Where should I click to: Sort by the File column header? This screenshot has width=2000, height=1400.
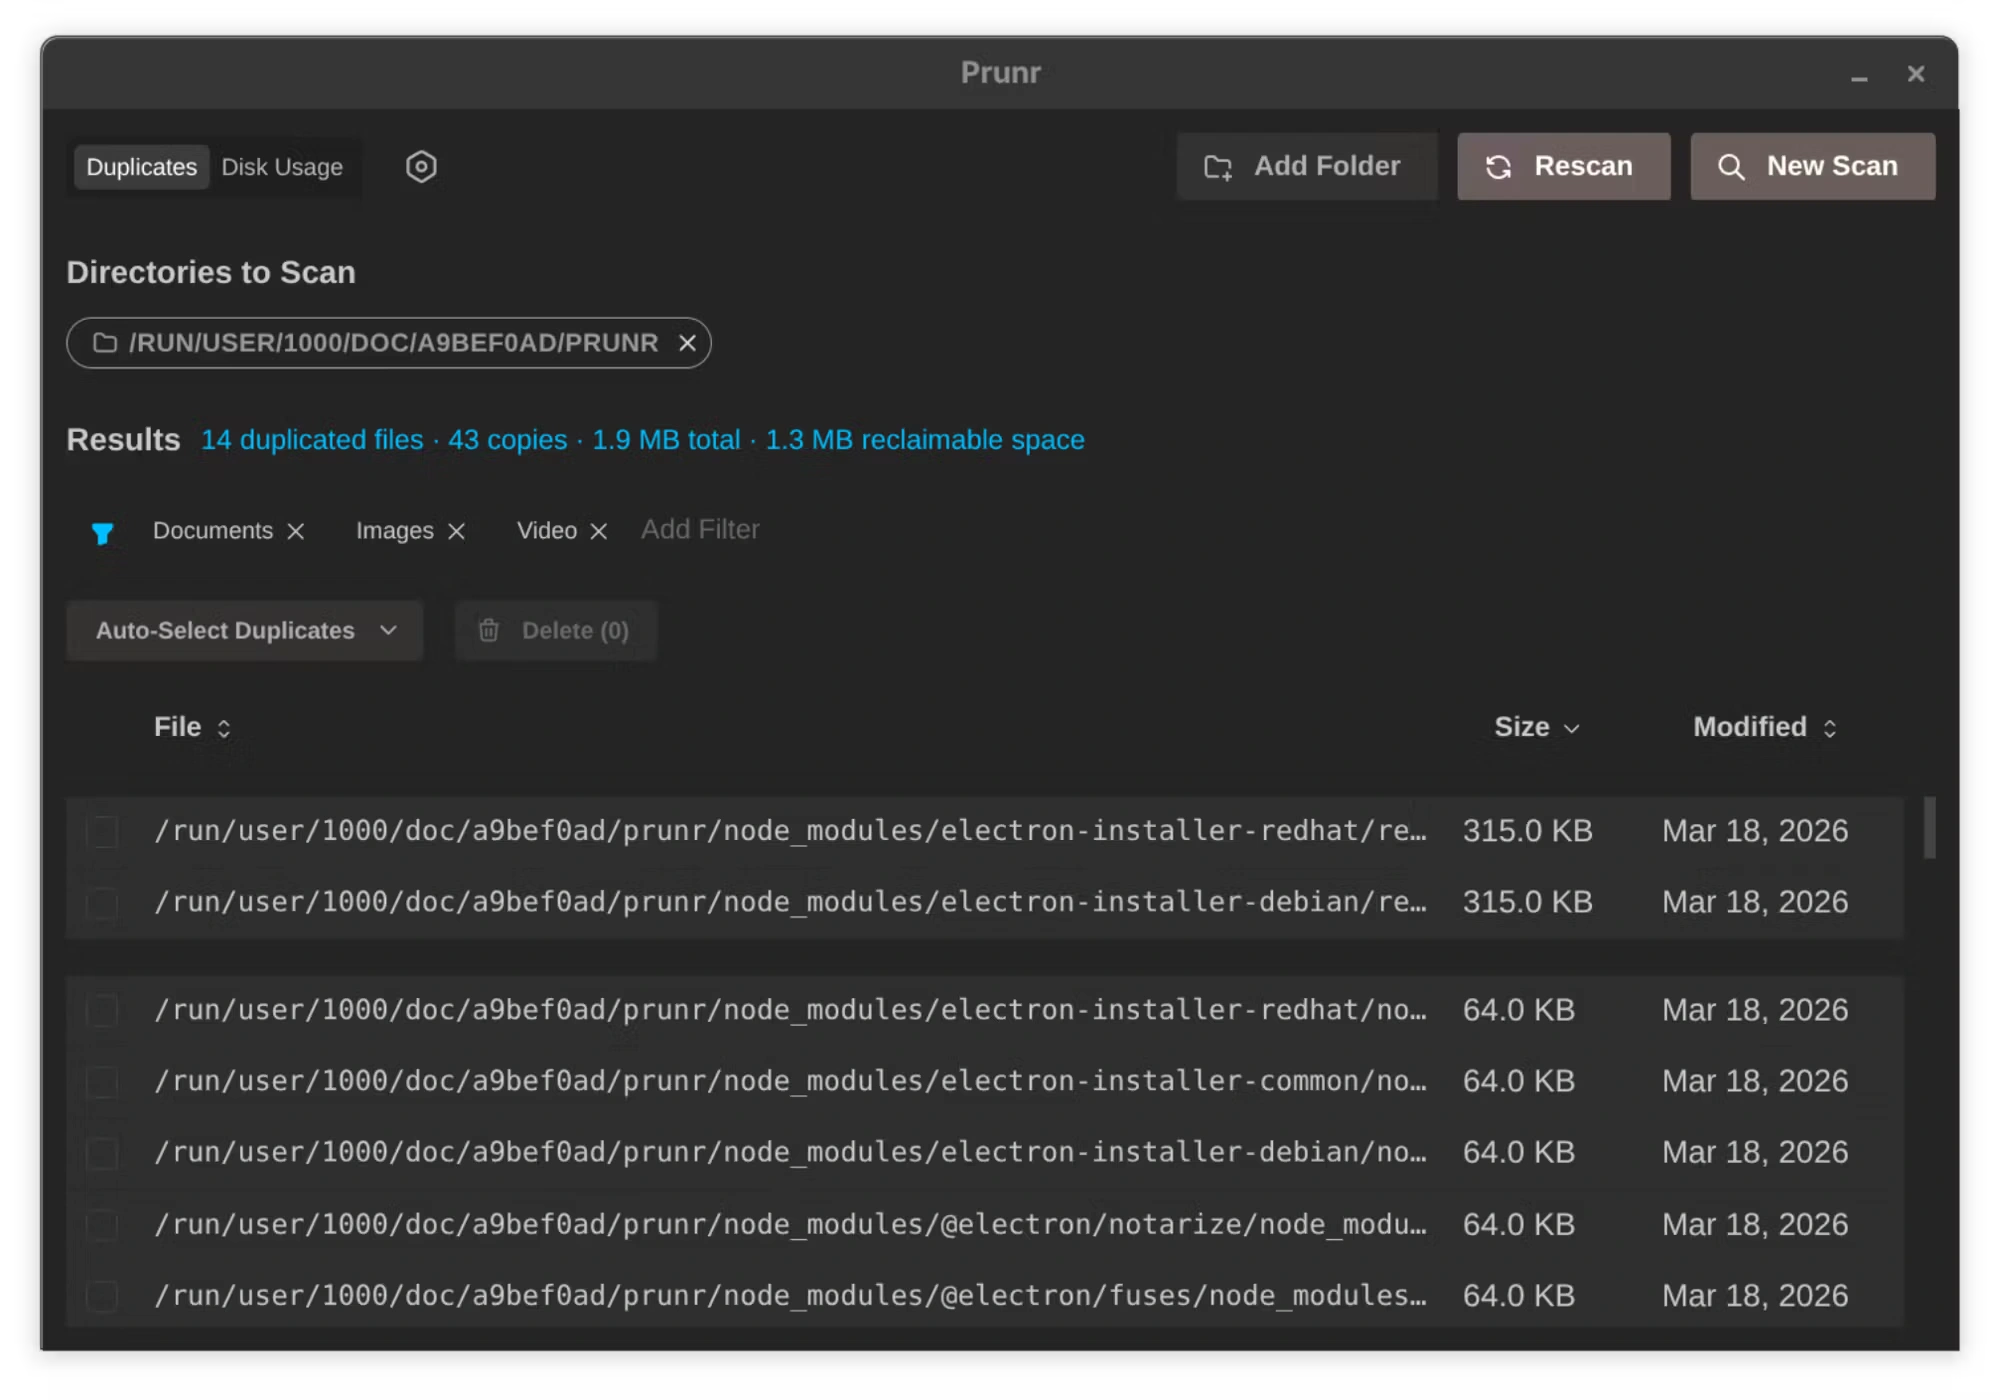coord(193,727)
